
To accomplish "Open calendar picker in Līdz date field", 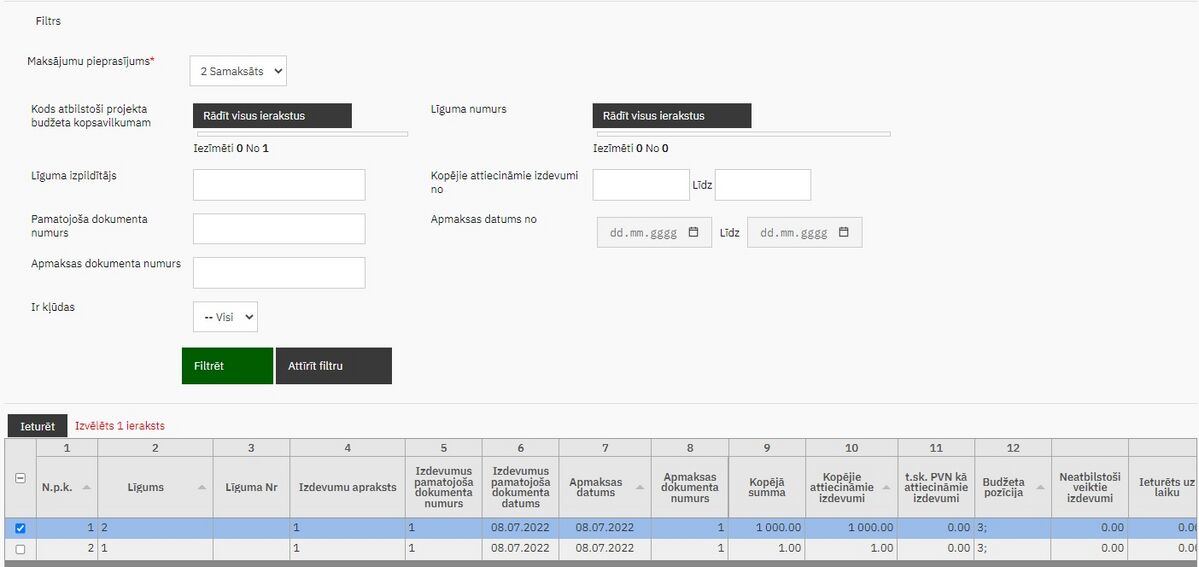I will click(x=843, y=233).
